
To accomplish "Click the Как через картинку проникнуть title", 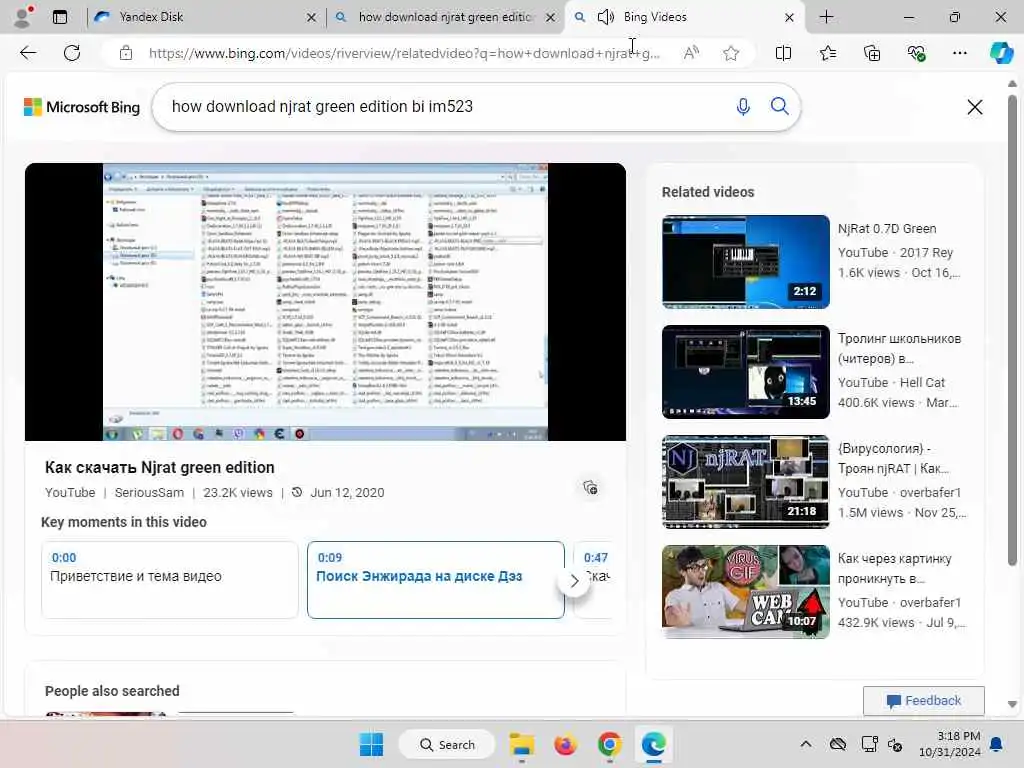I will 894,568.
